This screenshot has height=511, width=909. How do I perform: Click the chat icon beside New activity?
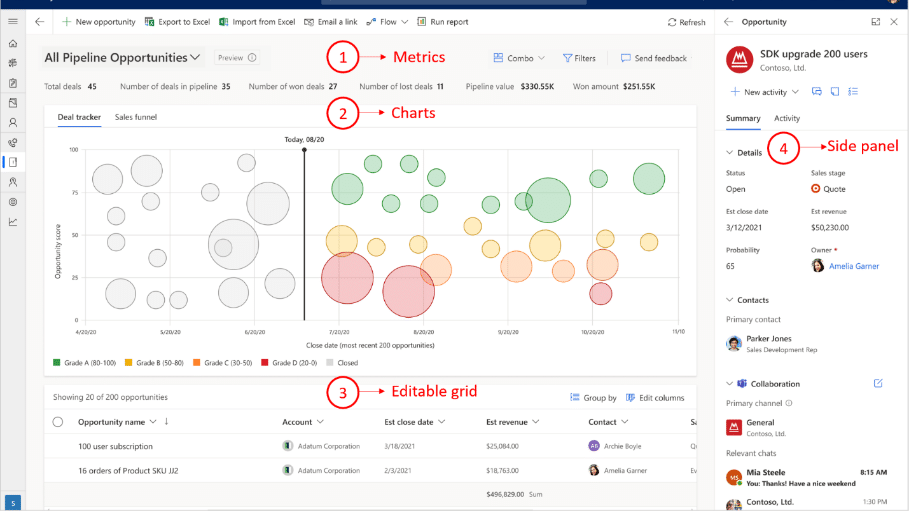click(817, 92)
